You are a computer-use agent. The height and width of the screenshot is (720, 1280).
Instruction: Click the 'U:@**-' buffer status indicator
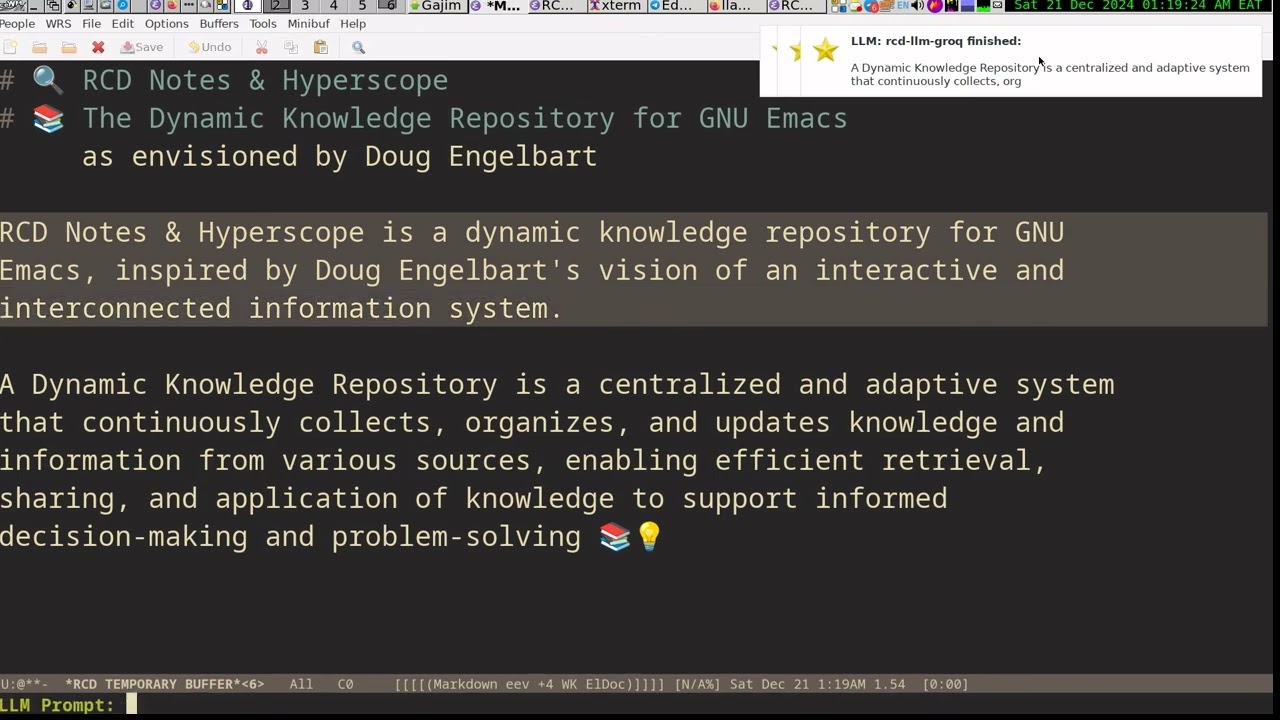(24, 684)
